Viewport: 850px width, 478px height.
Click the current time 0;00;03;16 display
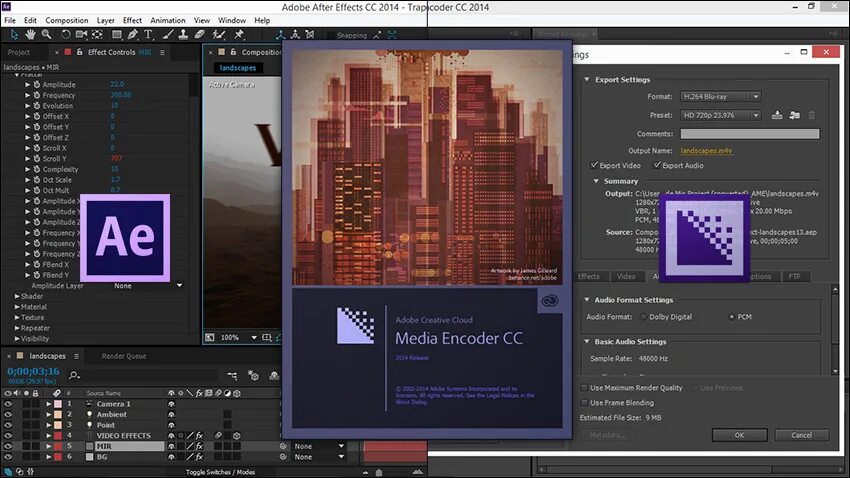33,372
